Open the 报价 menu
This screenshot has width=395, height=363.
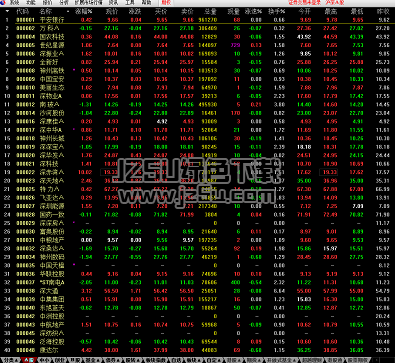47,2
